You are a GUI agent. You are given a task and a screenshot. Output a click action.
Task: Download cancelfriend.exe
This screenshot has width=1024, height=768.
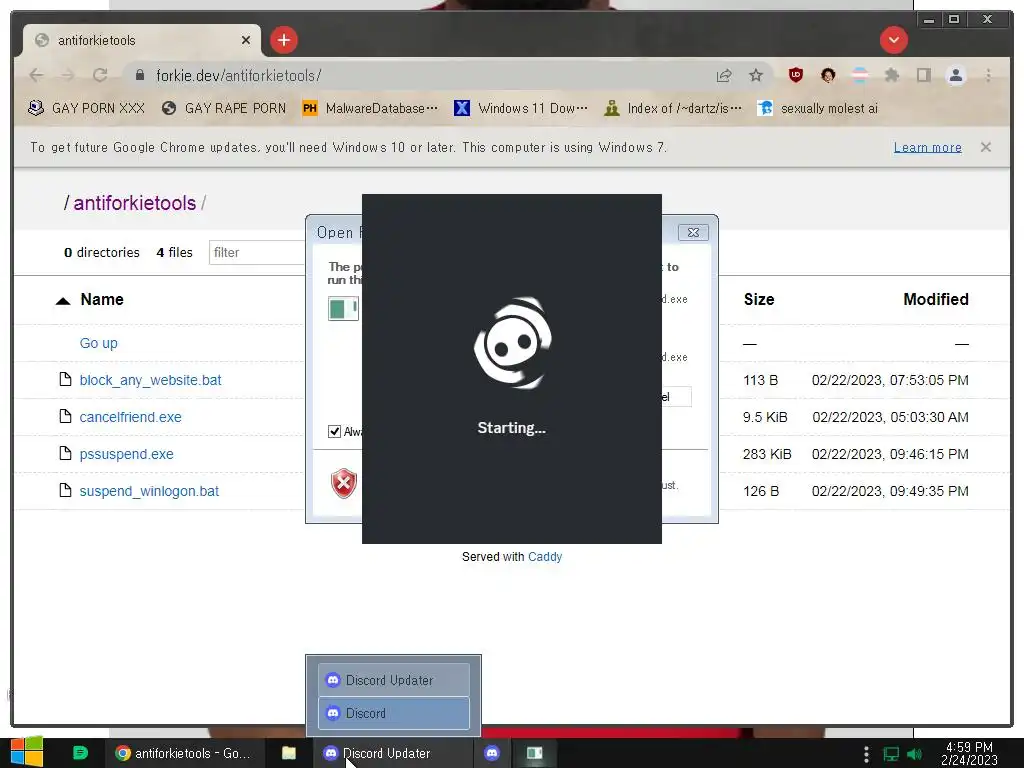tap(131, 417)
